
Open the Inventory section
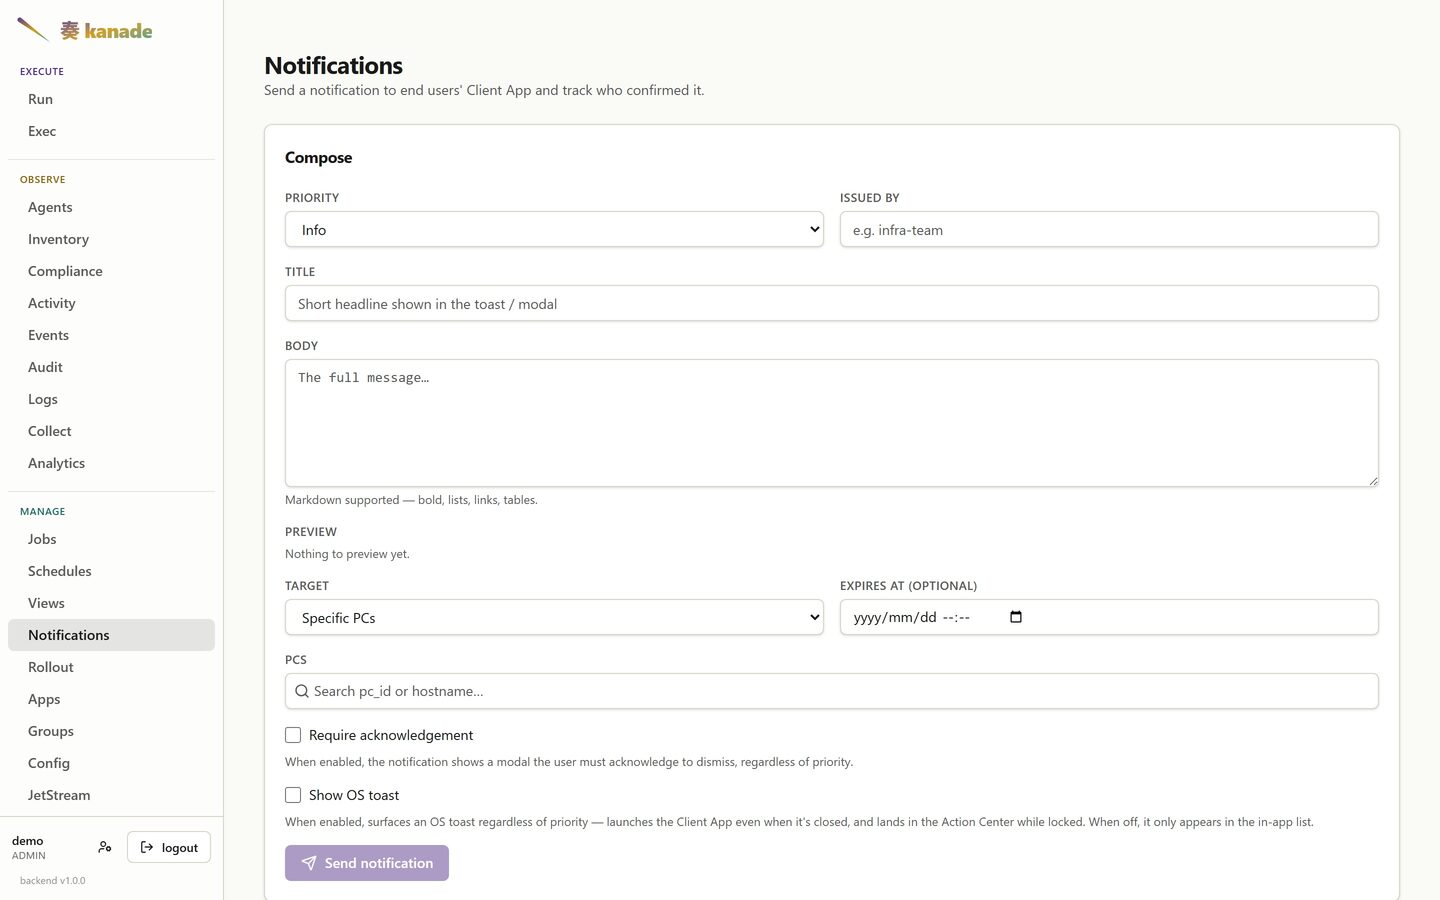111,239
